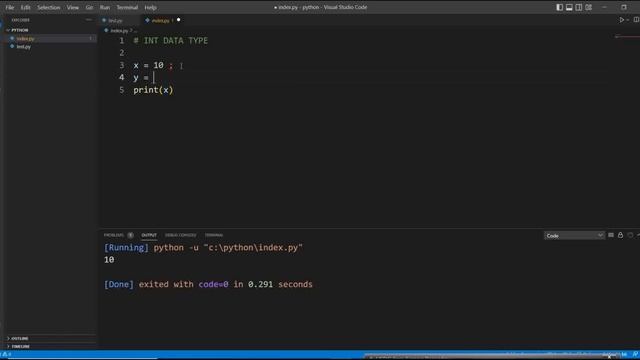Place cursor after y = on line 4
The height and width of the screenshot is (360, 640).
[x=154, y=78]
